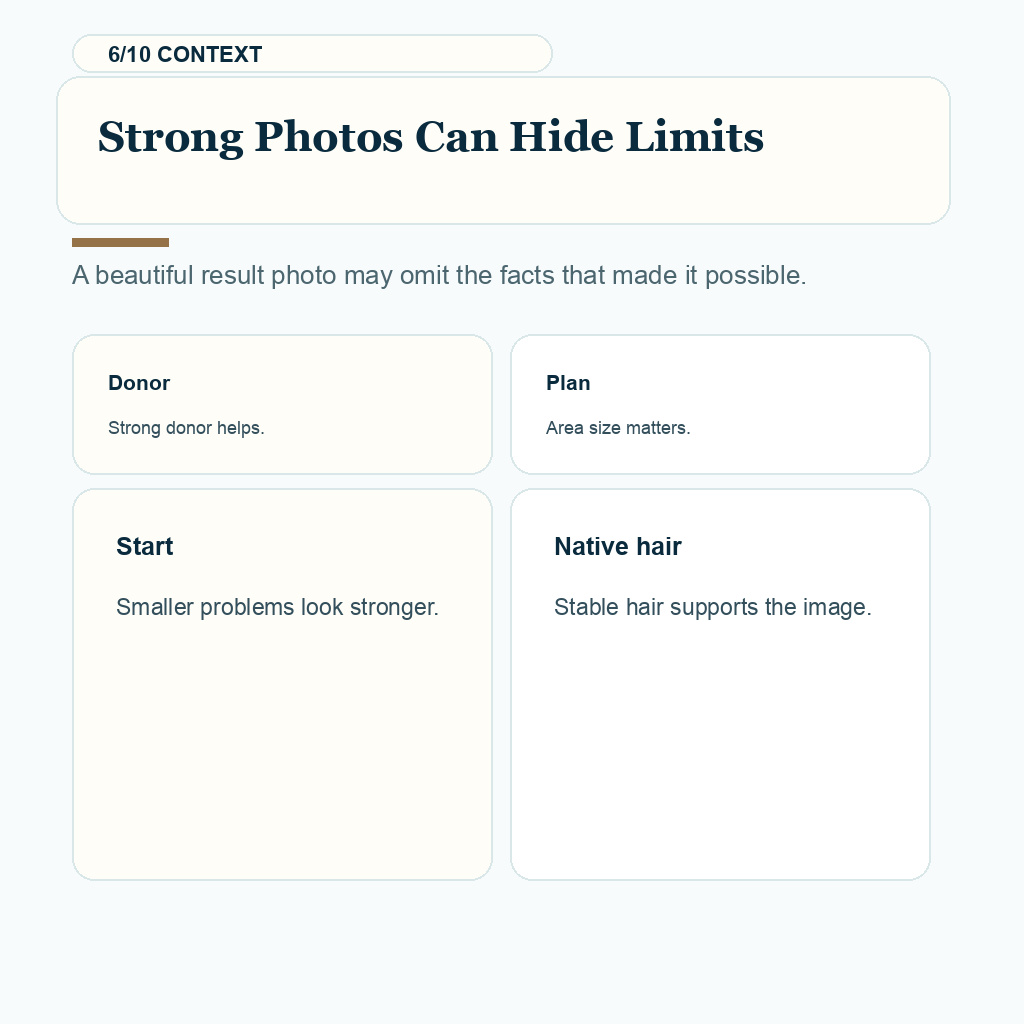The height and width of the screenshot is (1024, 1024).
Task: Open the Start card
Action: [x=282, y=684]
